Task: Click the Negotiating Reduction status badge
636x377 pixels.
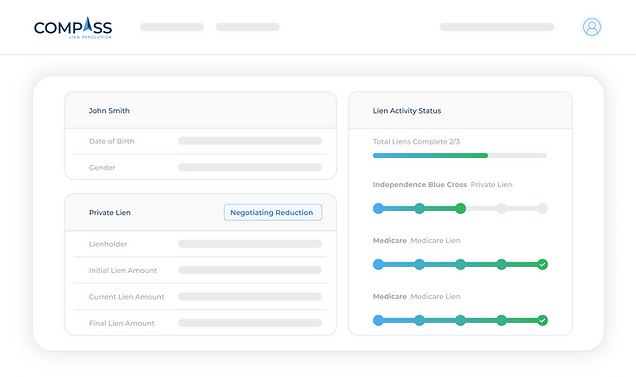Action: click(x=273, y=212)
